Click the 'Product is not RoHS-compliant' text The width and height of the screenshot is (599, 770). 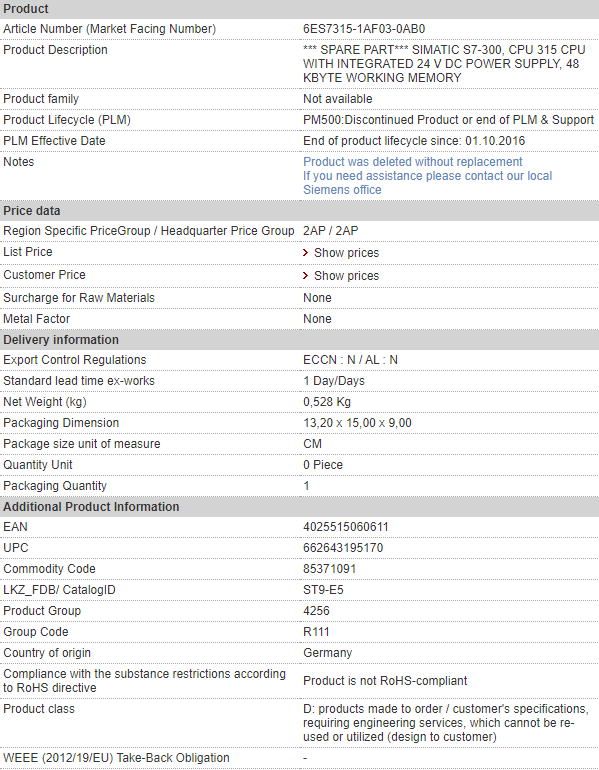pyautogui.click(x=385, y=681)
